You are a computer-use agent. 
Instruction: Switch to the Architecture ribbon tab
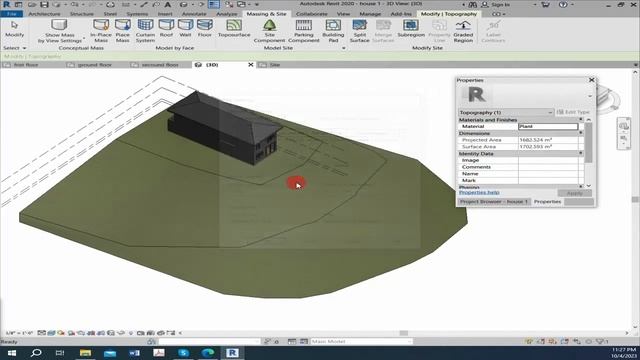point(44,14)
